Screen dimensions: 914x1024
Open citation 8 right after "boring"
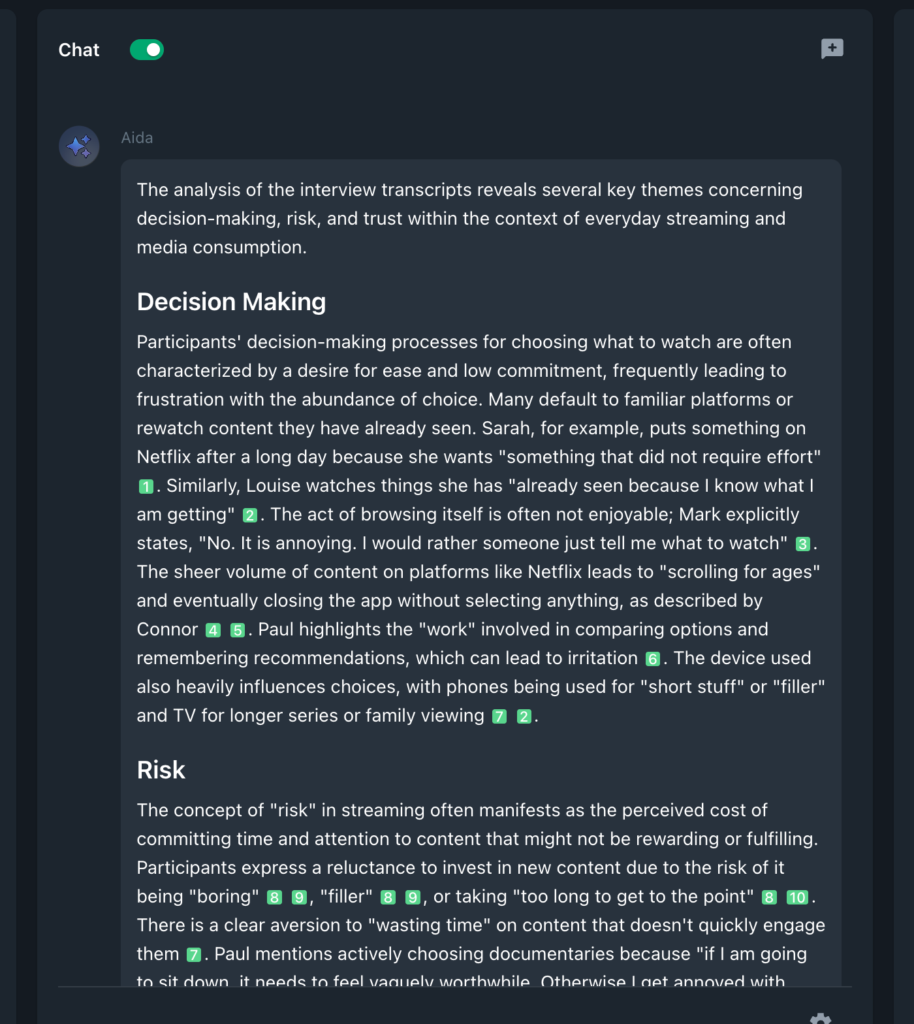[x=275, y=898]
